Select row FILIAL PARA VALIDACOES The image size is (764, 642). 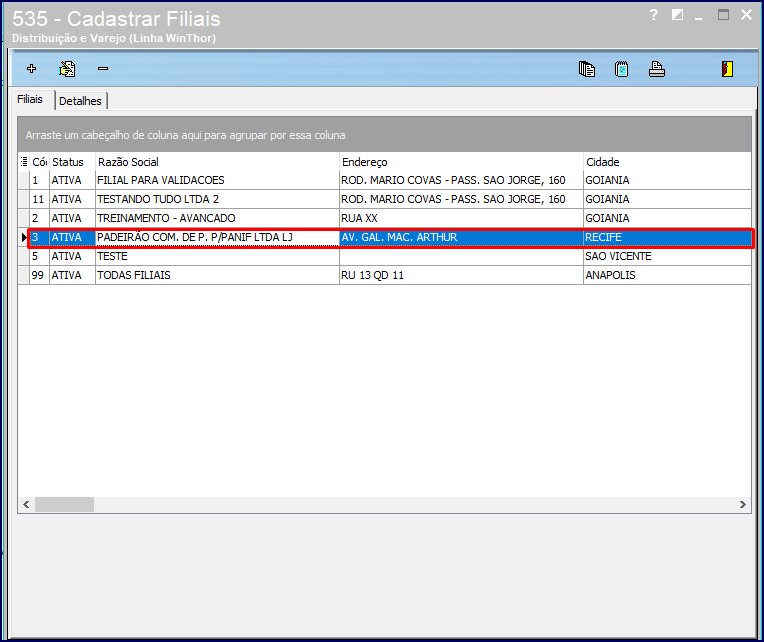385,180
